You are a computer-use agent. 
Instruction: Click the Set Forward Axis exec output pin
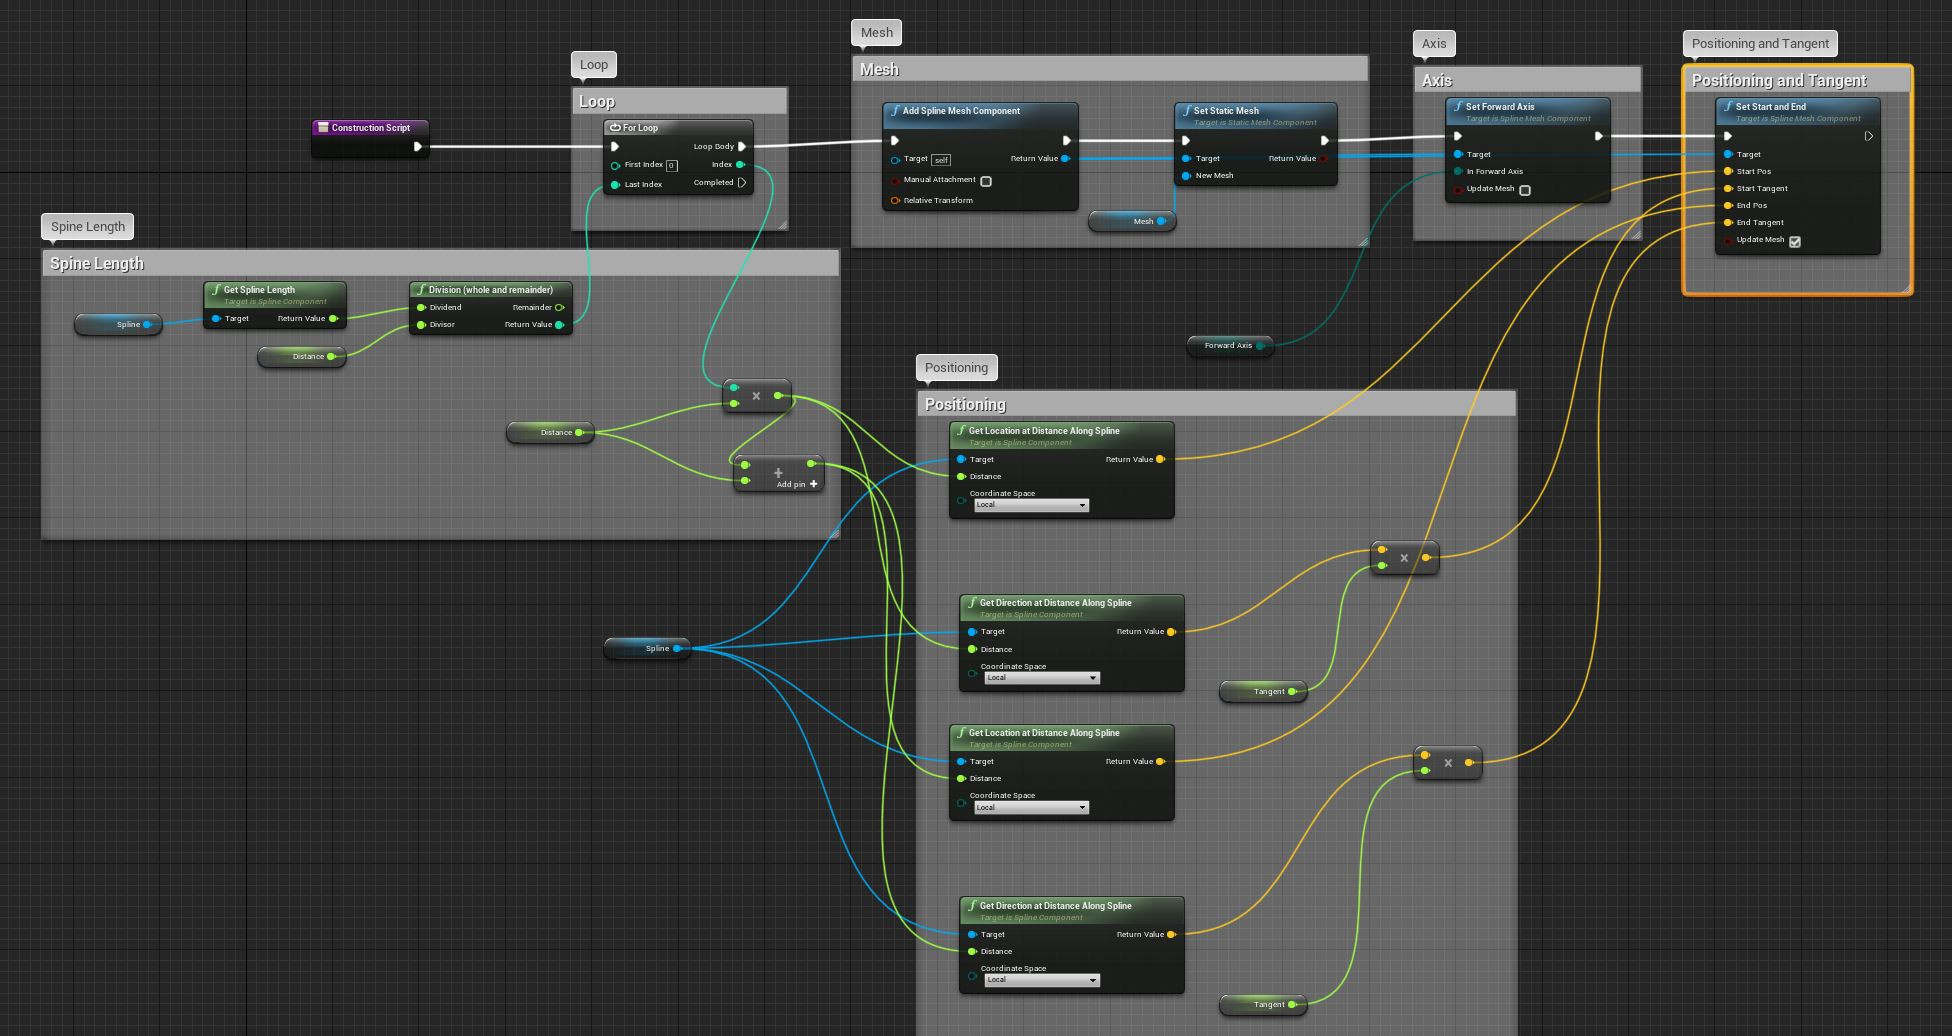[1598, 137]
